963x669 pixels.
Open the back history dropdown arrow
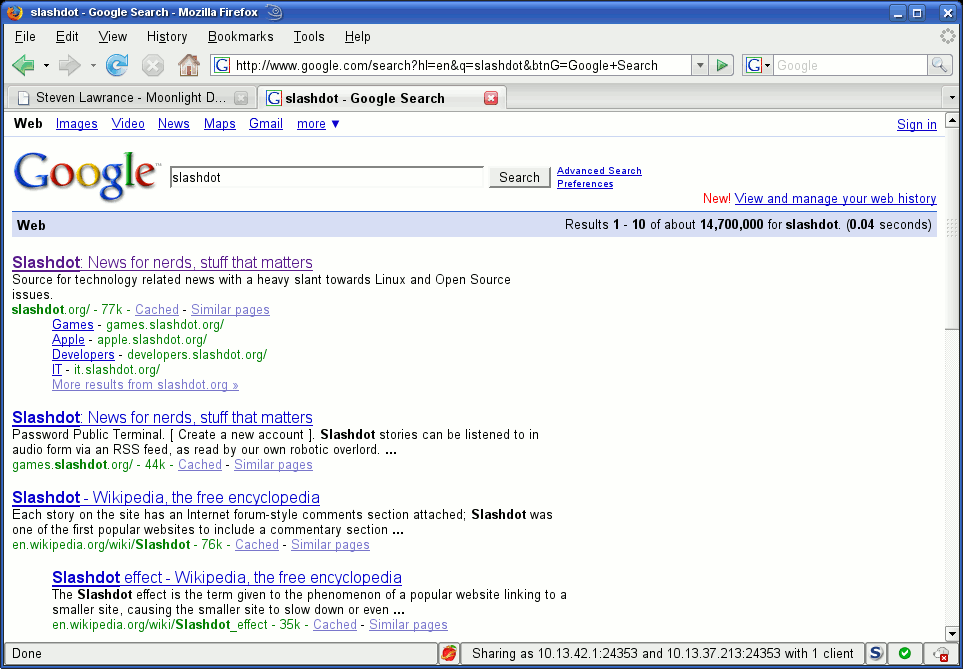click(x=46, y=65)
